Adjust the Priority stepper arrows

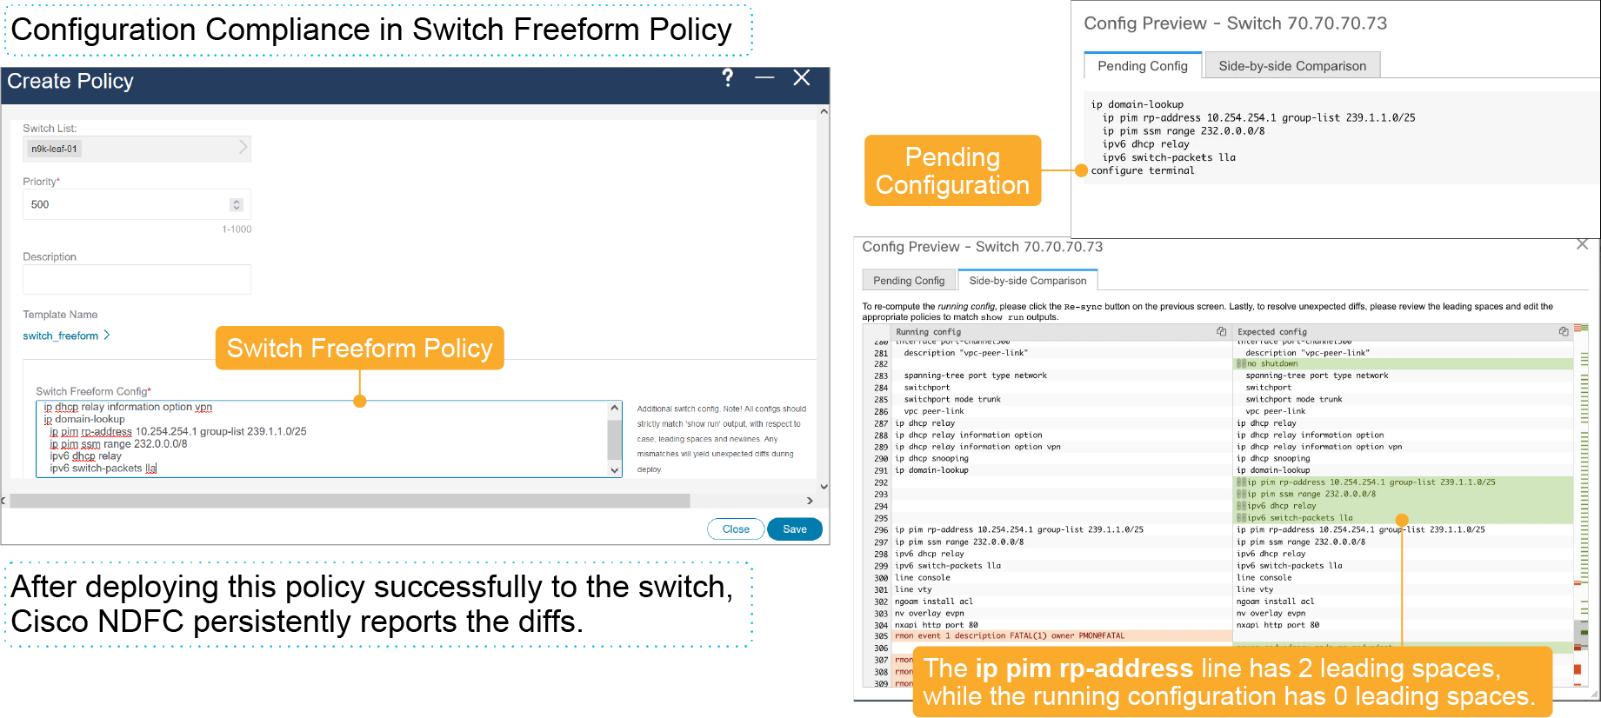[x=236, y=204]
